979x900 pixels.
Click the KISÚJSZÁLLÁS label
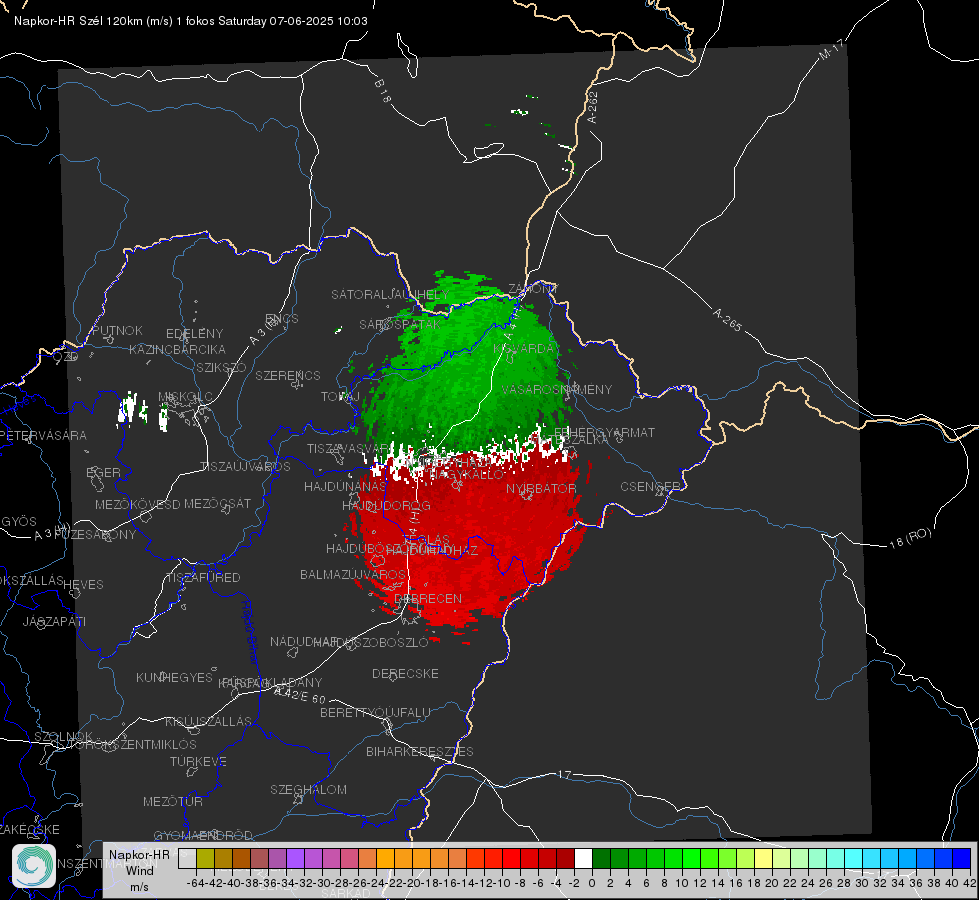tap(209, 721)
